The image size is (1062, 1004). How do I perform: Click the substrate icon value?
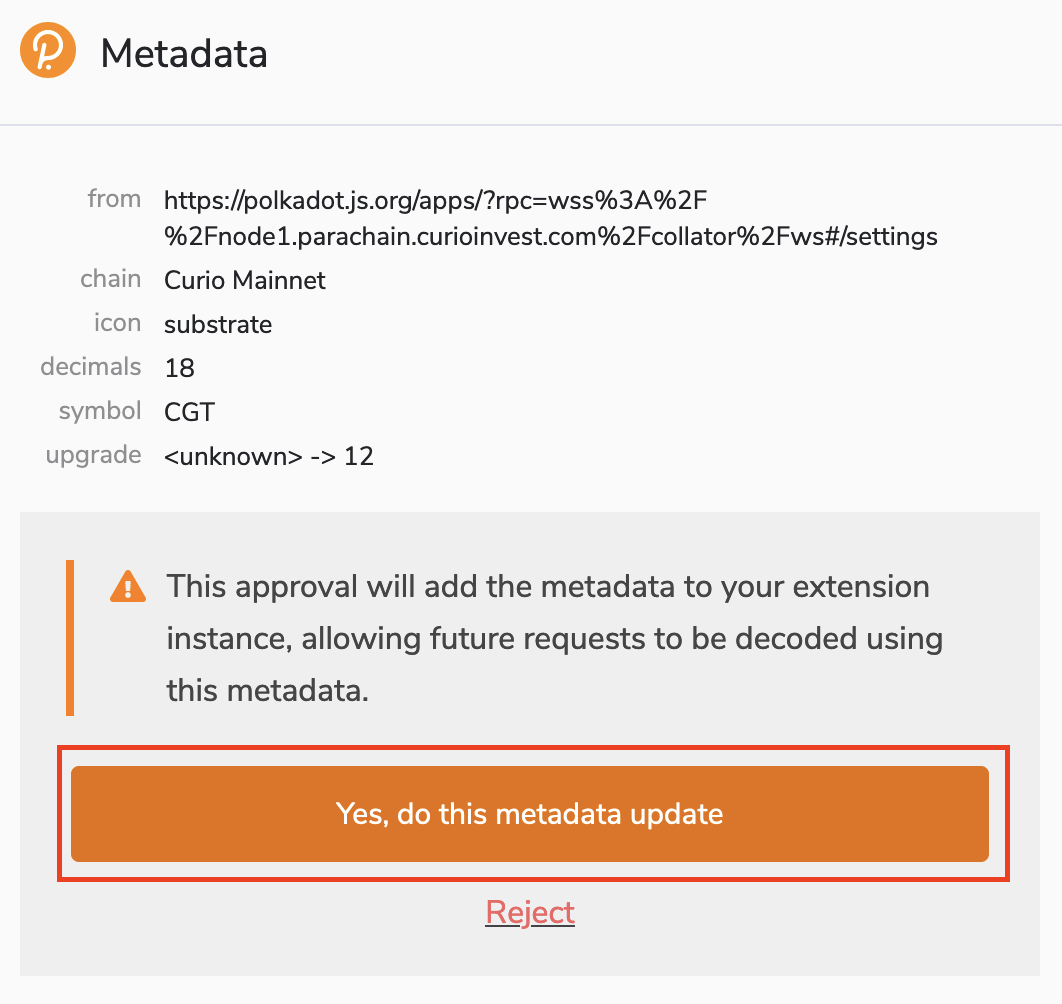click(x=218, y=325)
